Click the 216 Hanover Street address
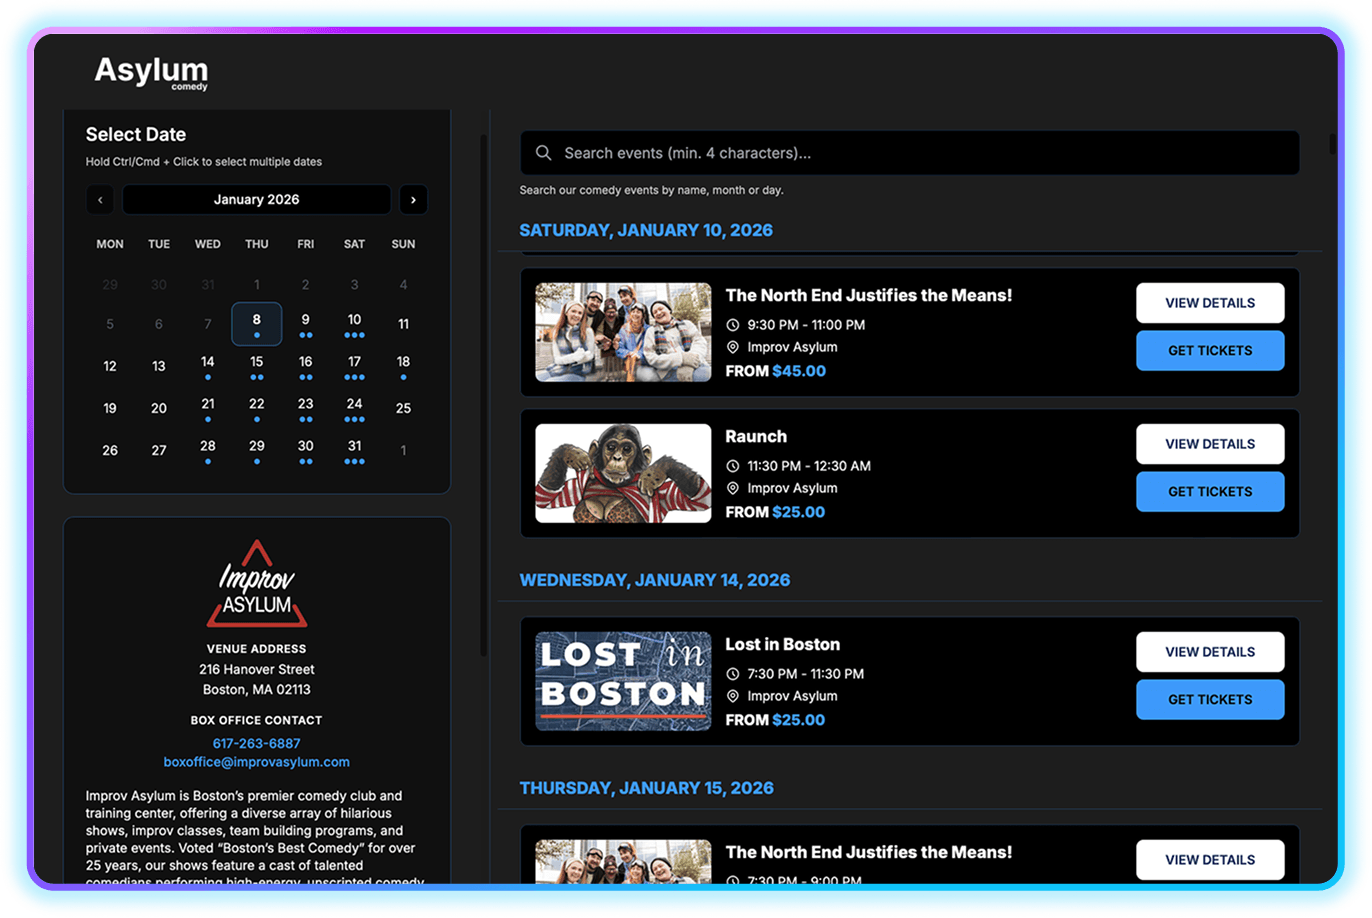This screenshot has width=1372, height=918. (x=257, y=669)
